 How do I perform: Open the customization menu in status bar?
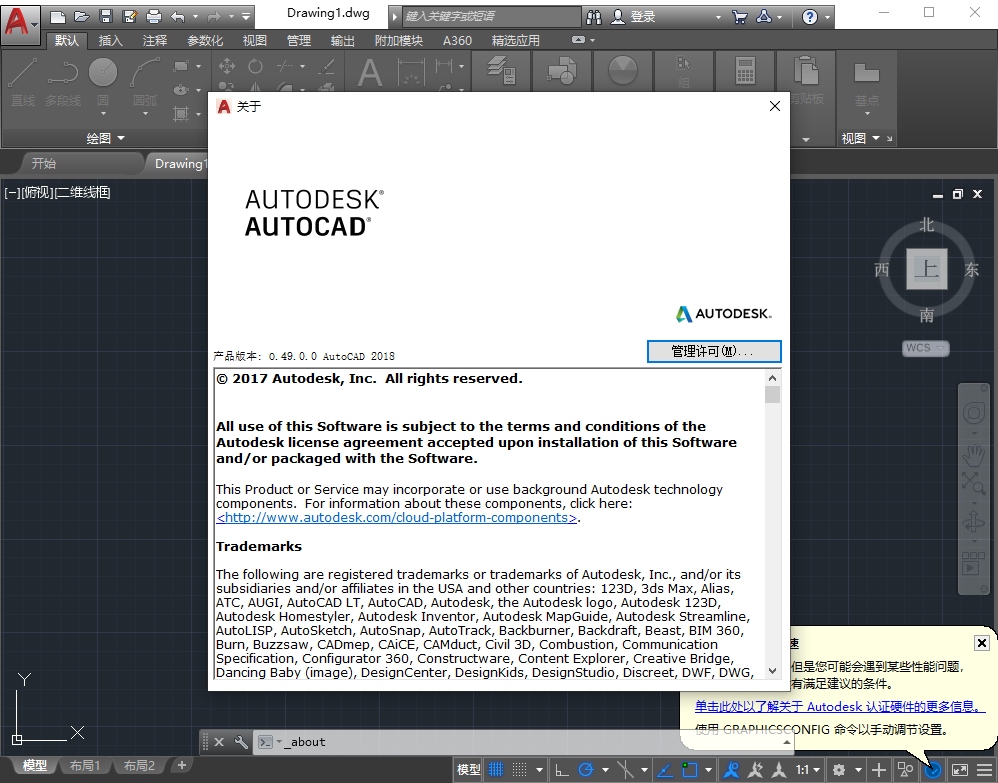click(x=985, y=769)
